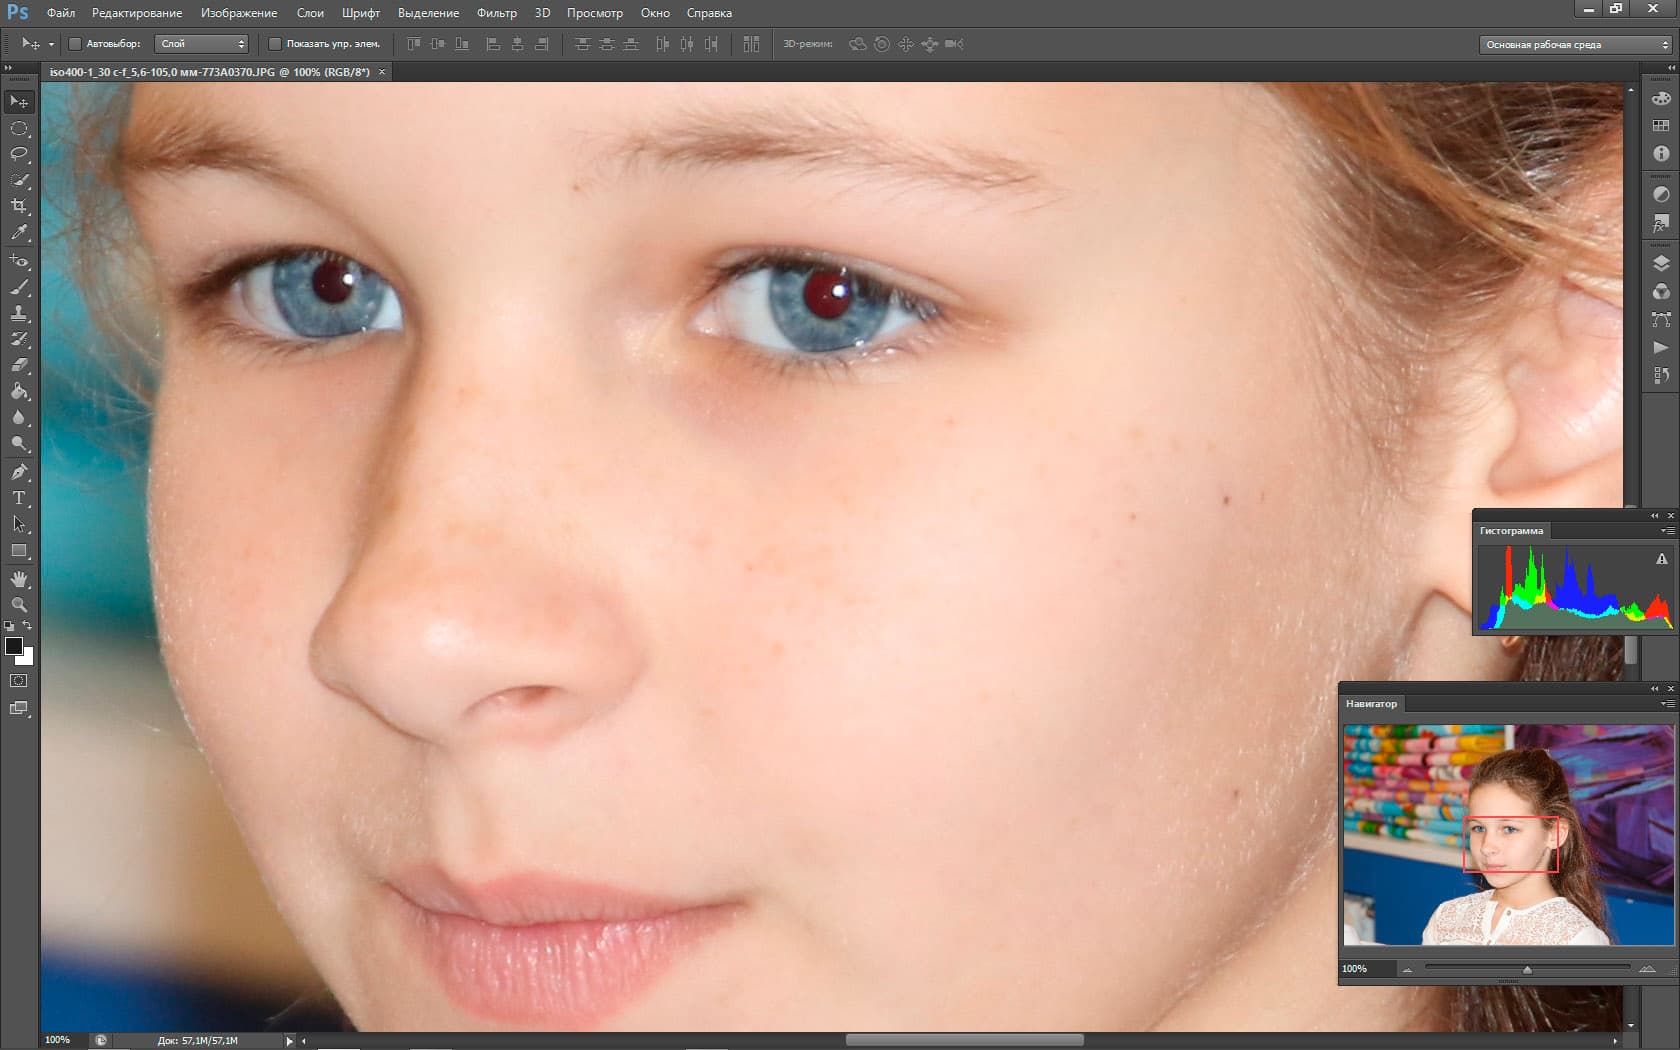Image resolution: width=1680 pixels, height=1050 pixels.
Task: Click the zoom out button in Navigator
Action: (x=1407, y=969)
